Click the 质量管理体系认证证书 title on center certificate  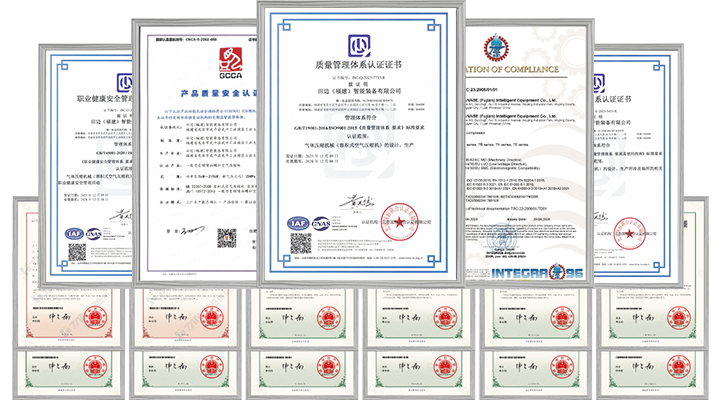(358, 65)
